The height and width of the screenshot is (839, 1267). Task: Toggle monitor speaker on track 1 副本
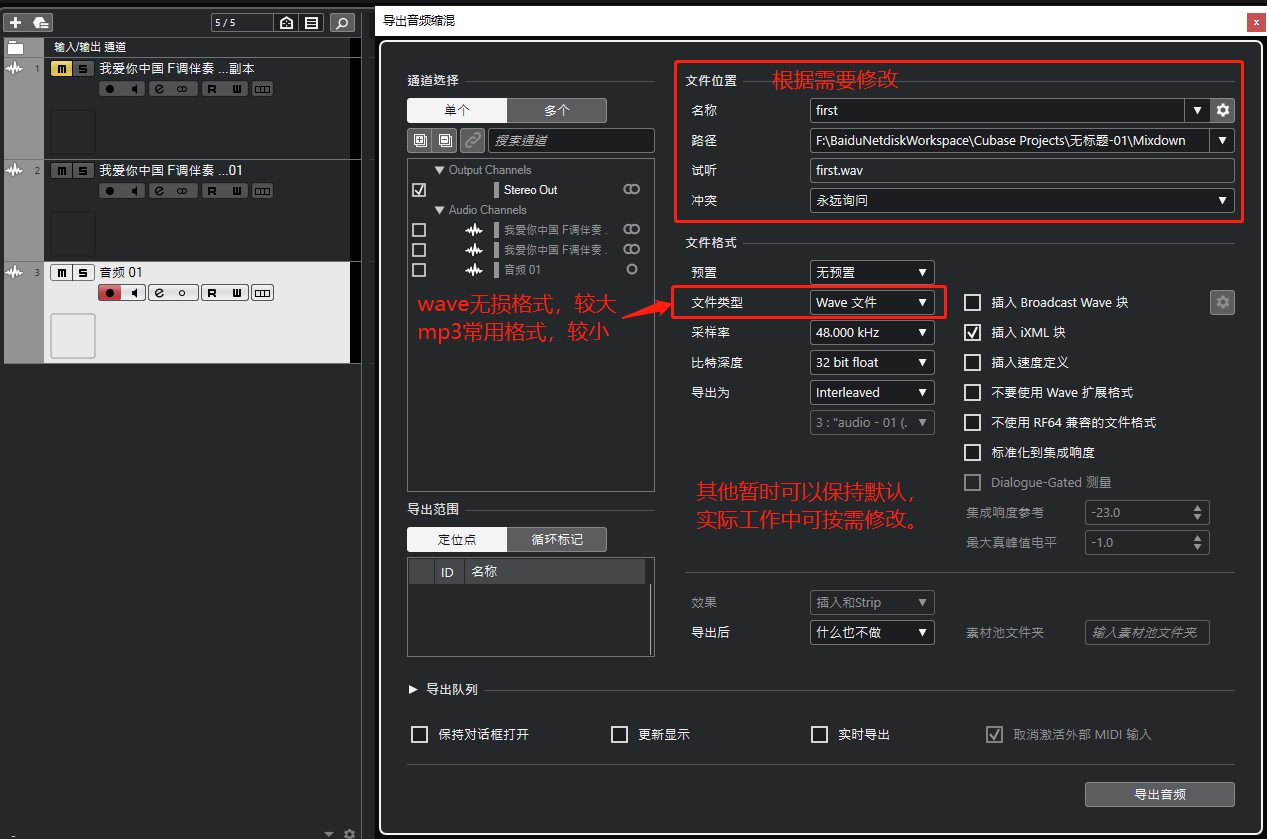click(x=134, y=89)
